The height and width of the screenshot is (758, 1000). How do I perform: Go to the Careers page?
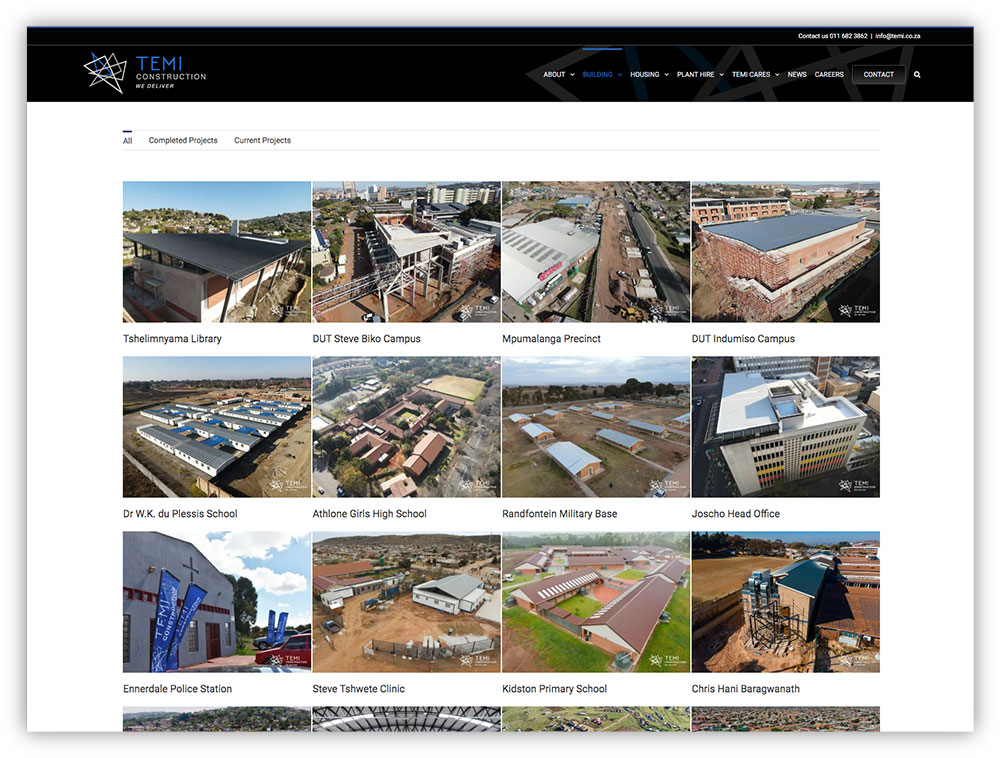coord(829,74)
